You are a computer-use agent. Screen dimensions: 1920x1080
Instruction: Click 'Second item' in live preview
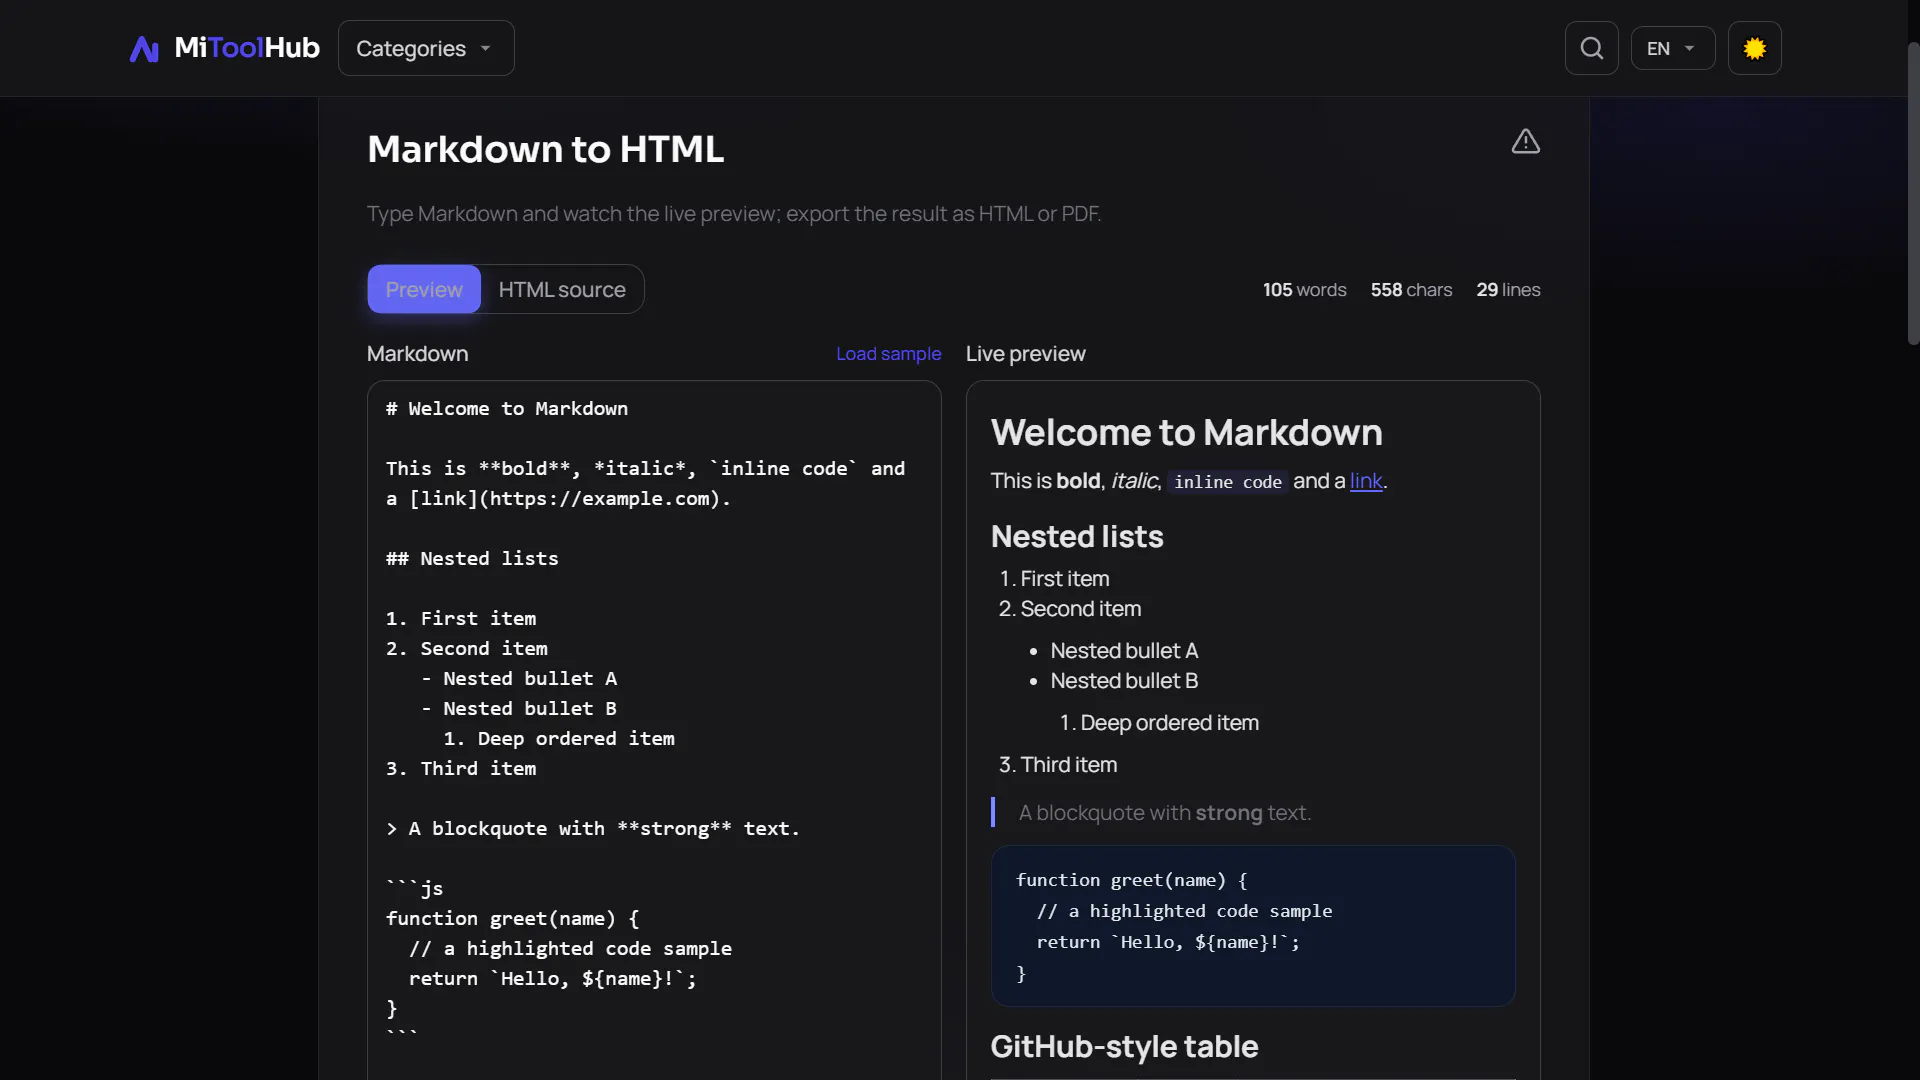[x=1080, y=609]
